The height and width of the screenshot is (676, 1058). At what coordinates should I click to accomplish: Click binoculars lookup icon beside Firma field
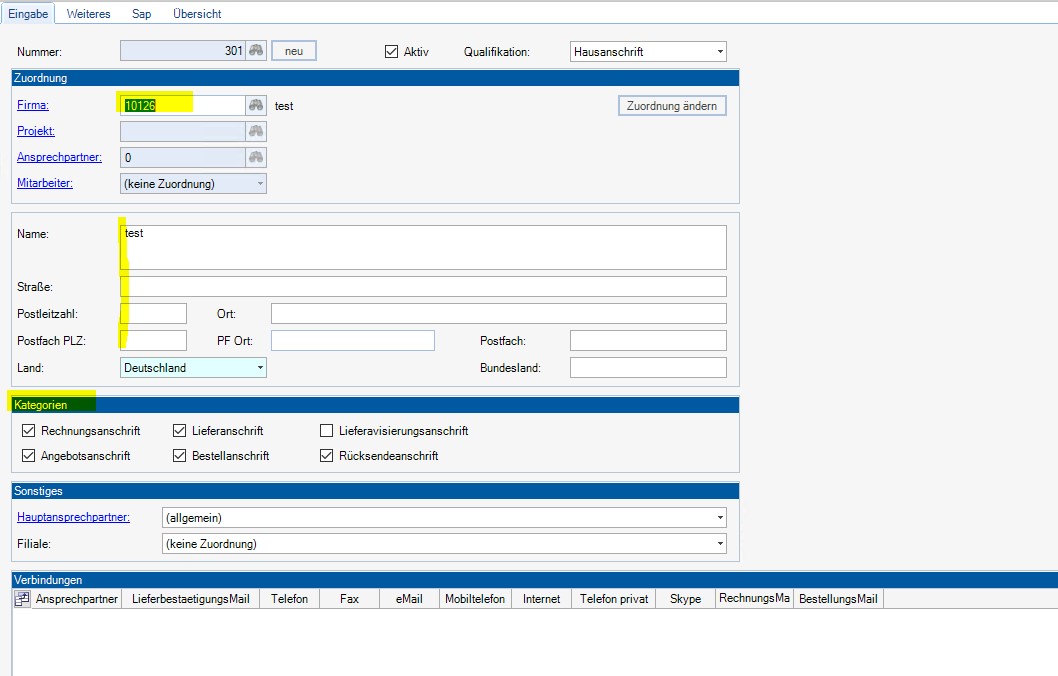256,105
